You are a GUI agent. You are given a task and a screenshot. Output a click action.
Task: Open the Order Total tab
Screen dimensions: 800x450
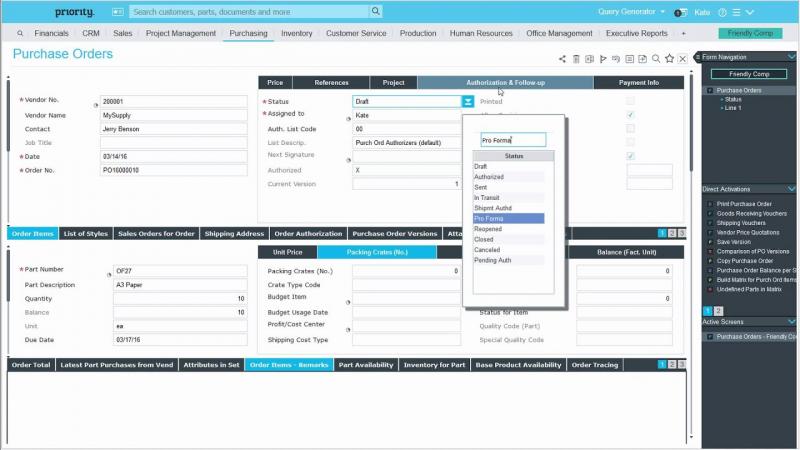pyautogui.click(x=31, y=365)
